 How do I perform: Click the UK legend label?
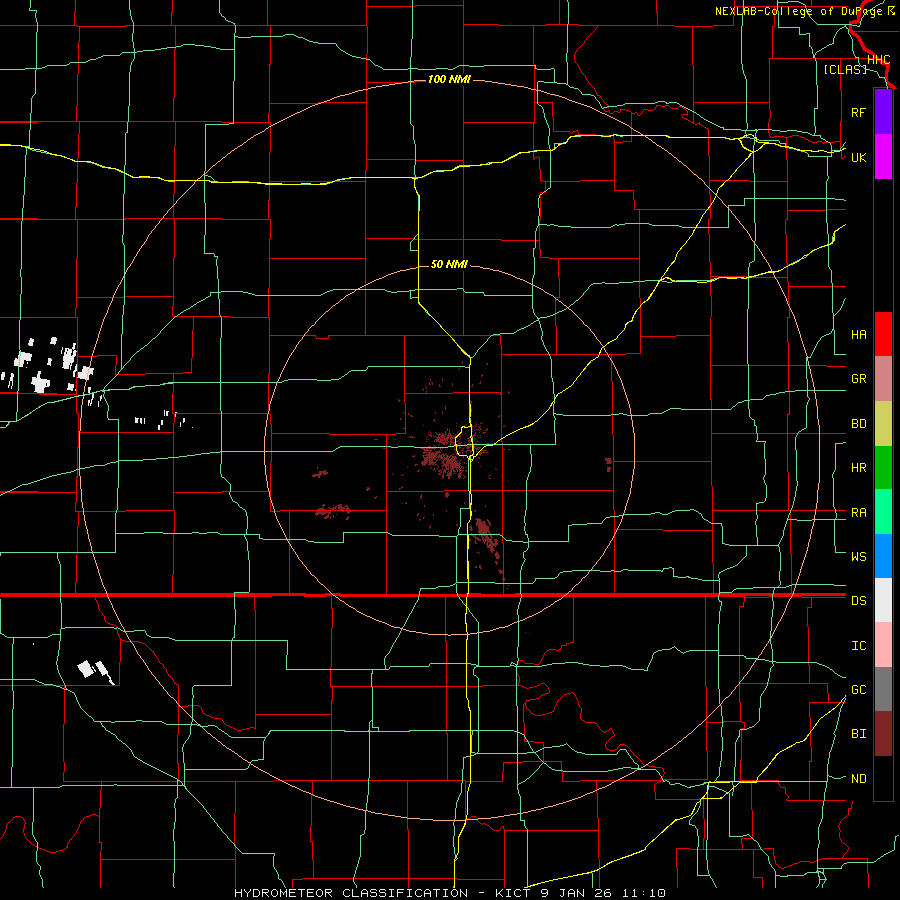[x=858, y=157]
